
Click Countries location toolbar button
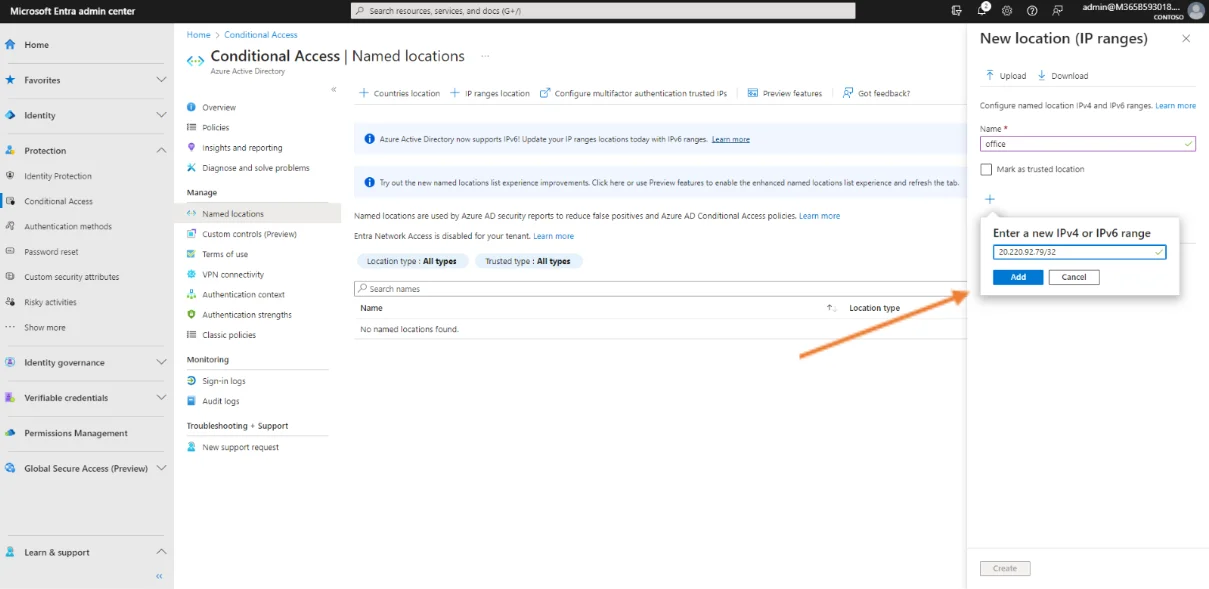pos(399,93)
